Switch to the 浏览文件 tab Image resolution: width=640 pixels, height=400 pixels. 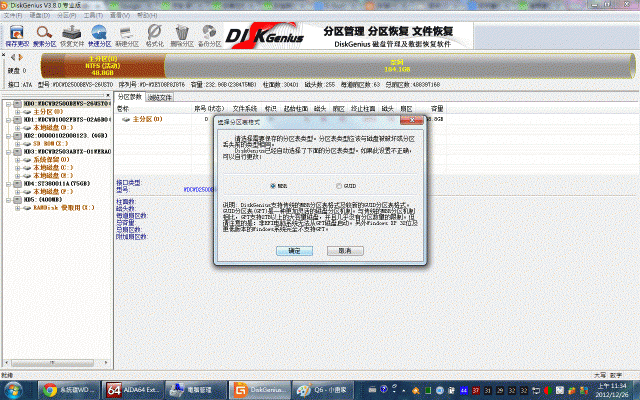(160, 97)
